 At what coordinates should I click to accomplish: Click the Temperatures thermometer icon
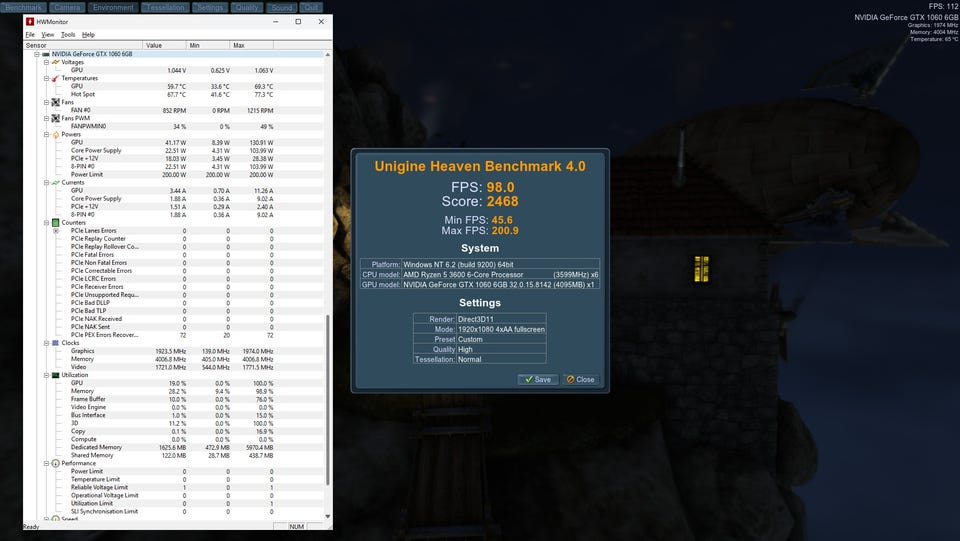[x=56, y=78]
